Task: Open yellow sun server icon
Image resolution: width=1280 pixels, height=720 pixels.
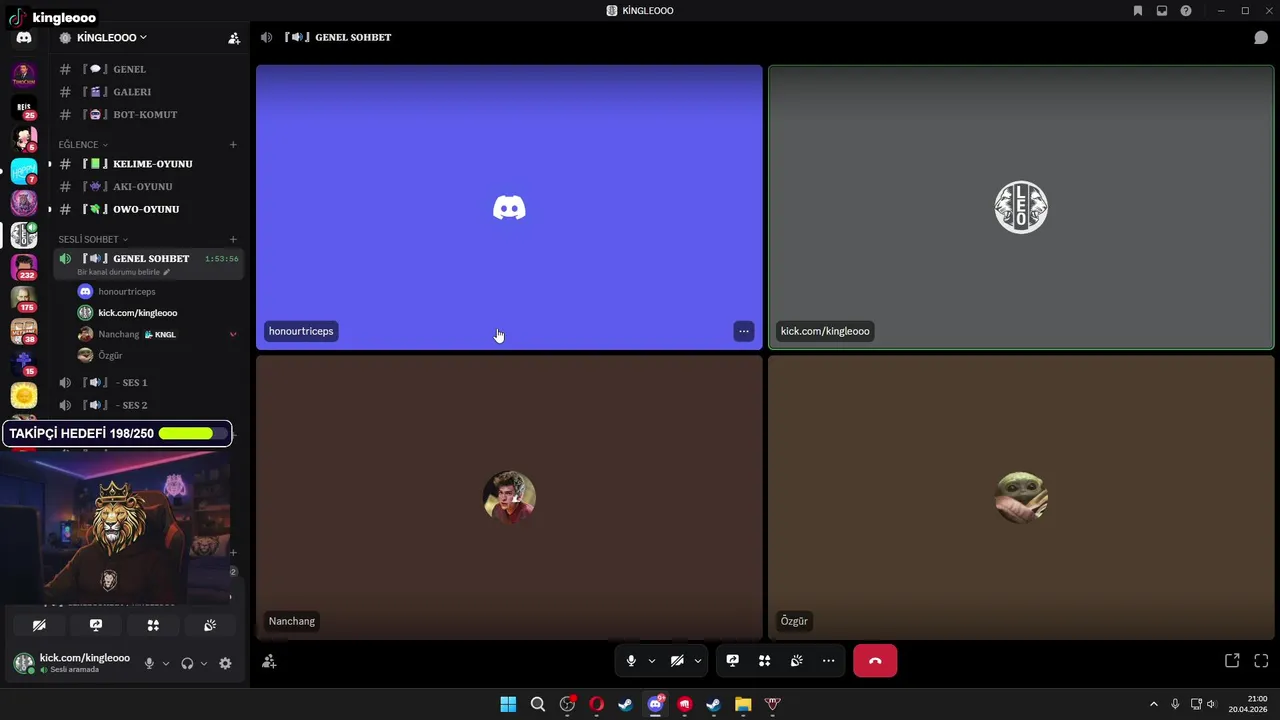Action: [24, 396]
